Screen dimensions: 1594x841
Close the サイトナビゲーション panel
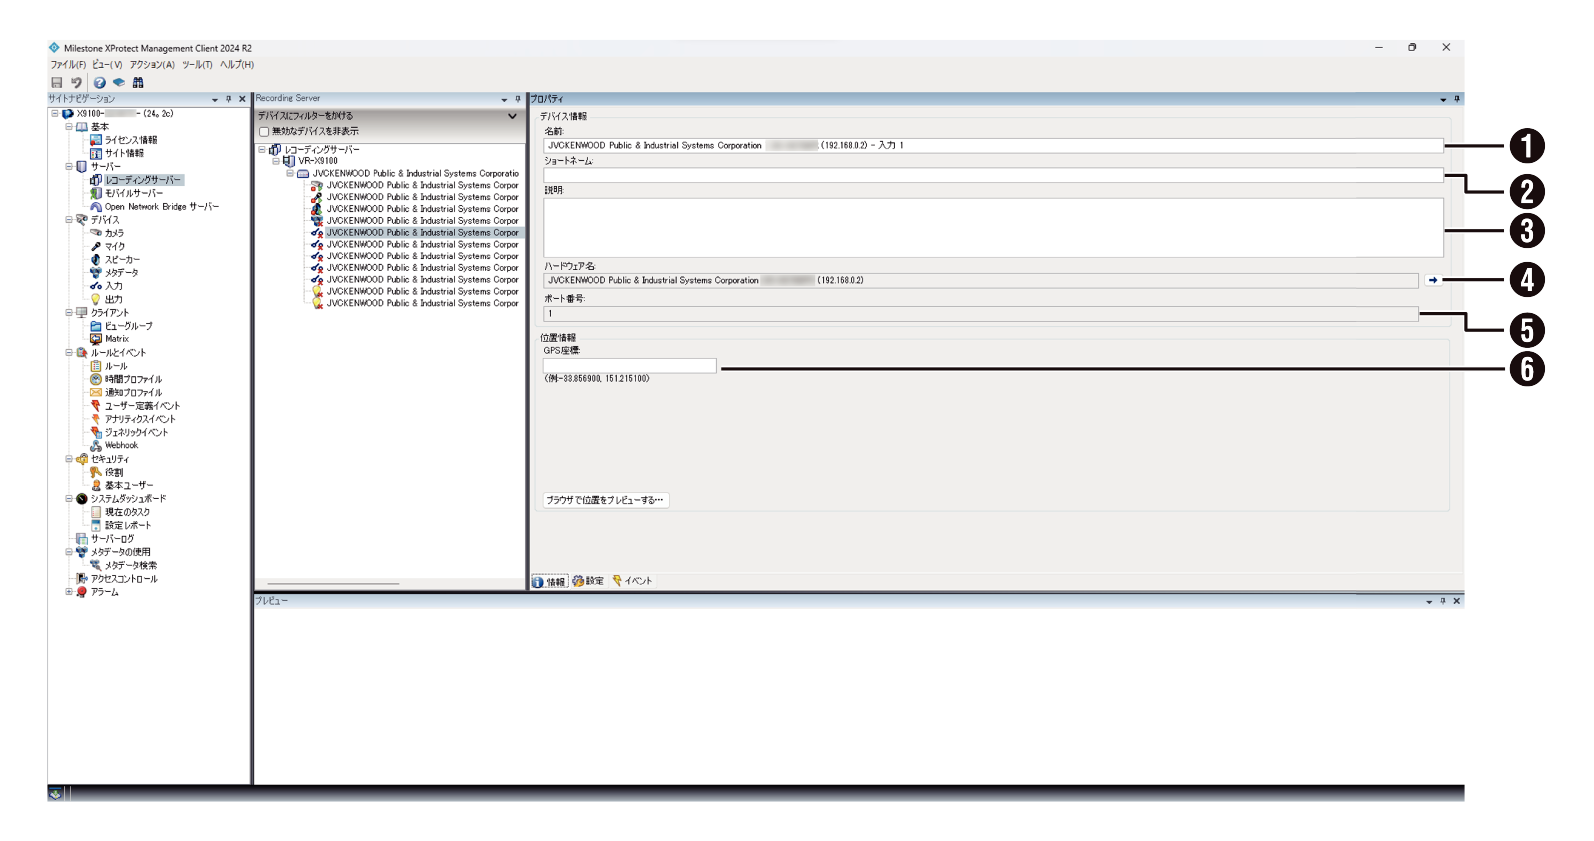pos(243,99)
